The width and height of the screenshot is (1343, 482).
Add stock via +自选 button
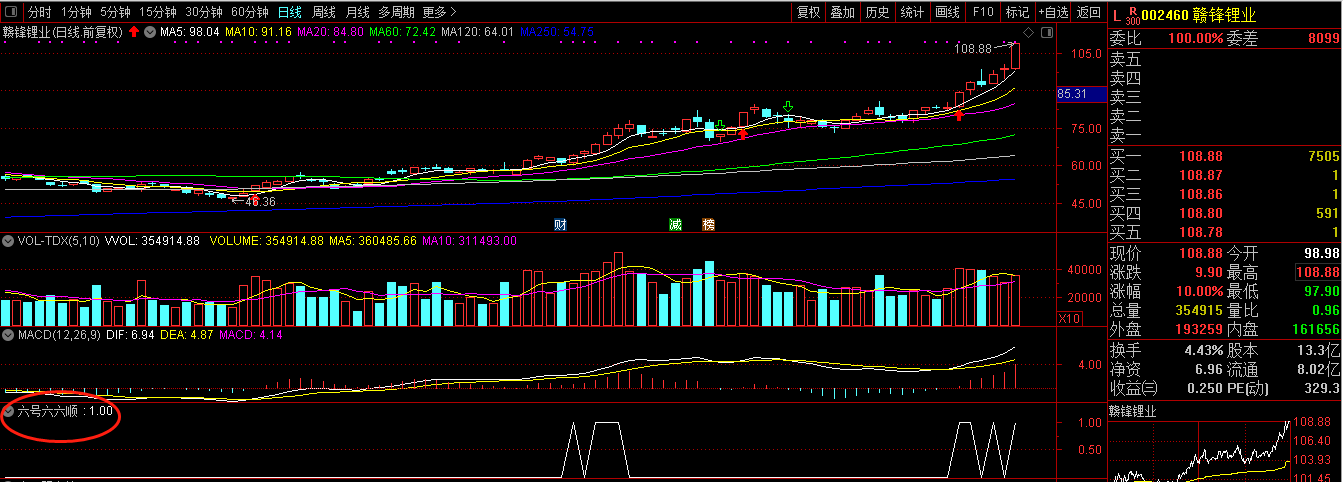[1053, 12]
